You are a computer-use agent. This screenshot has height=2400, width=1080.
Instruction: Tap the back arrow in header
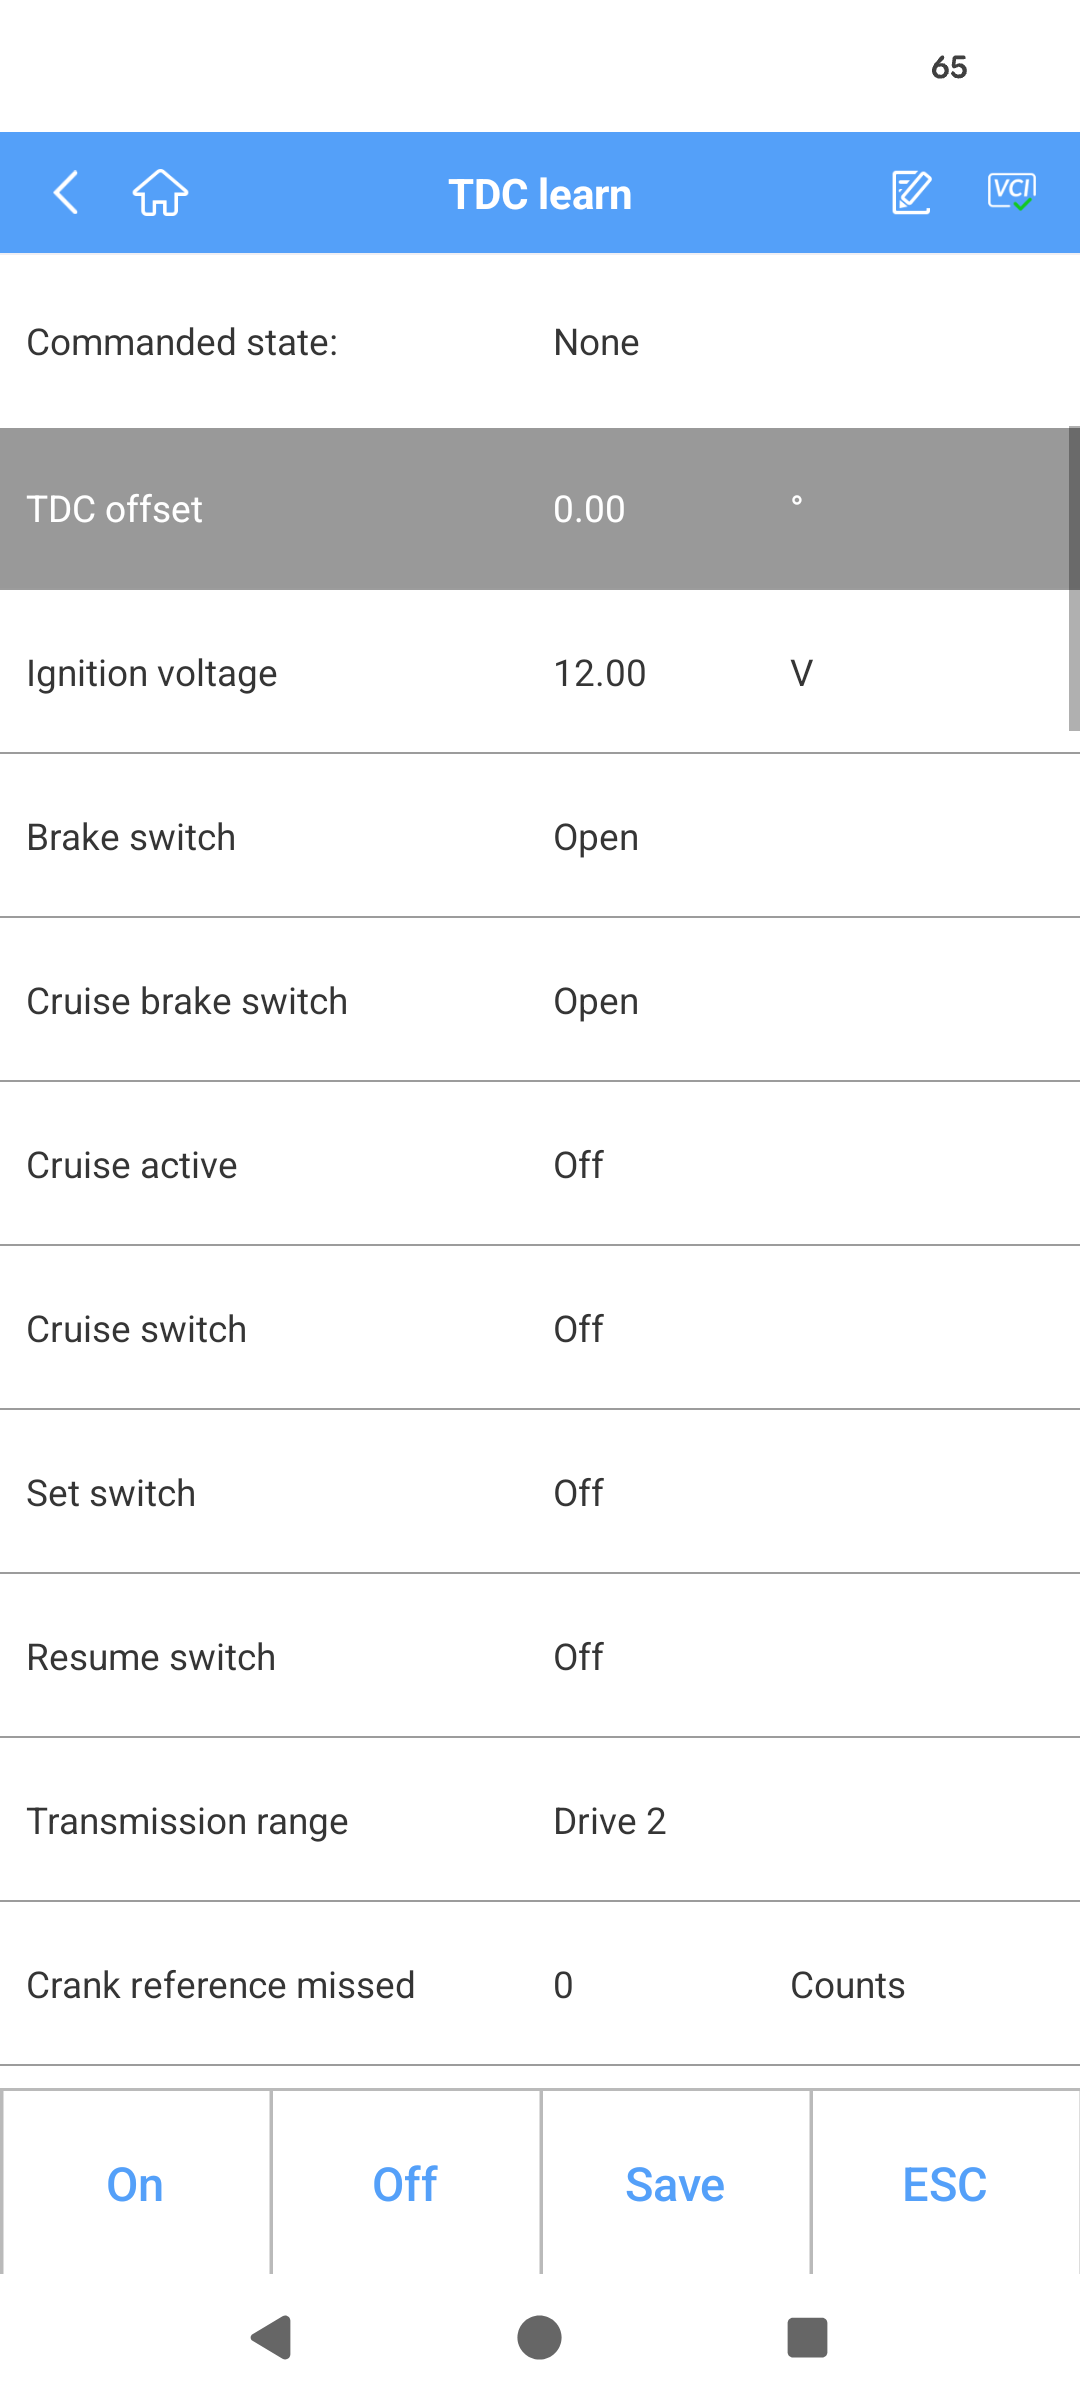pos(66,193)
